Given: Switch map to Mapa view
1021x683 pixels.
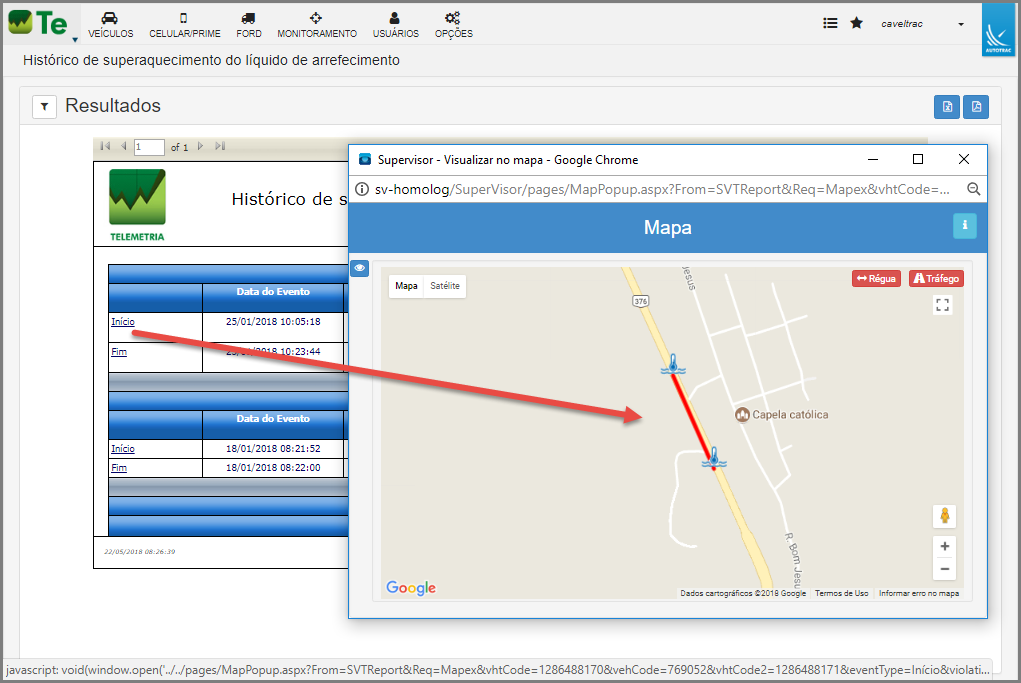Looking at the screenshot, I should 406,286.
